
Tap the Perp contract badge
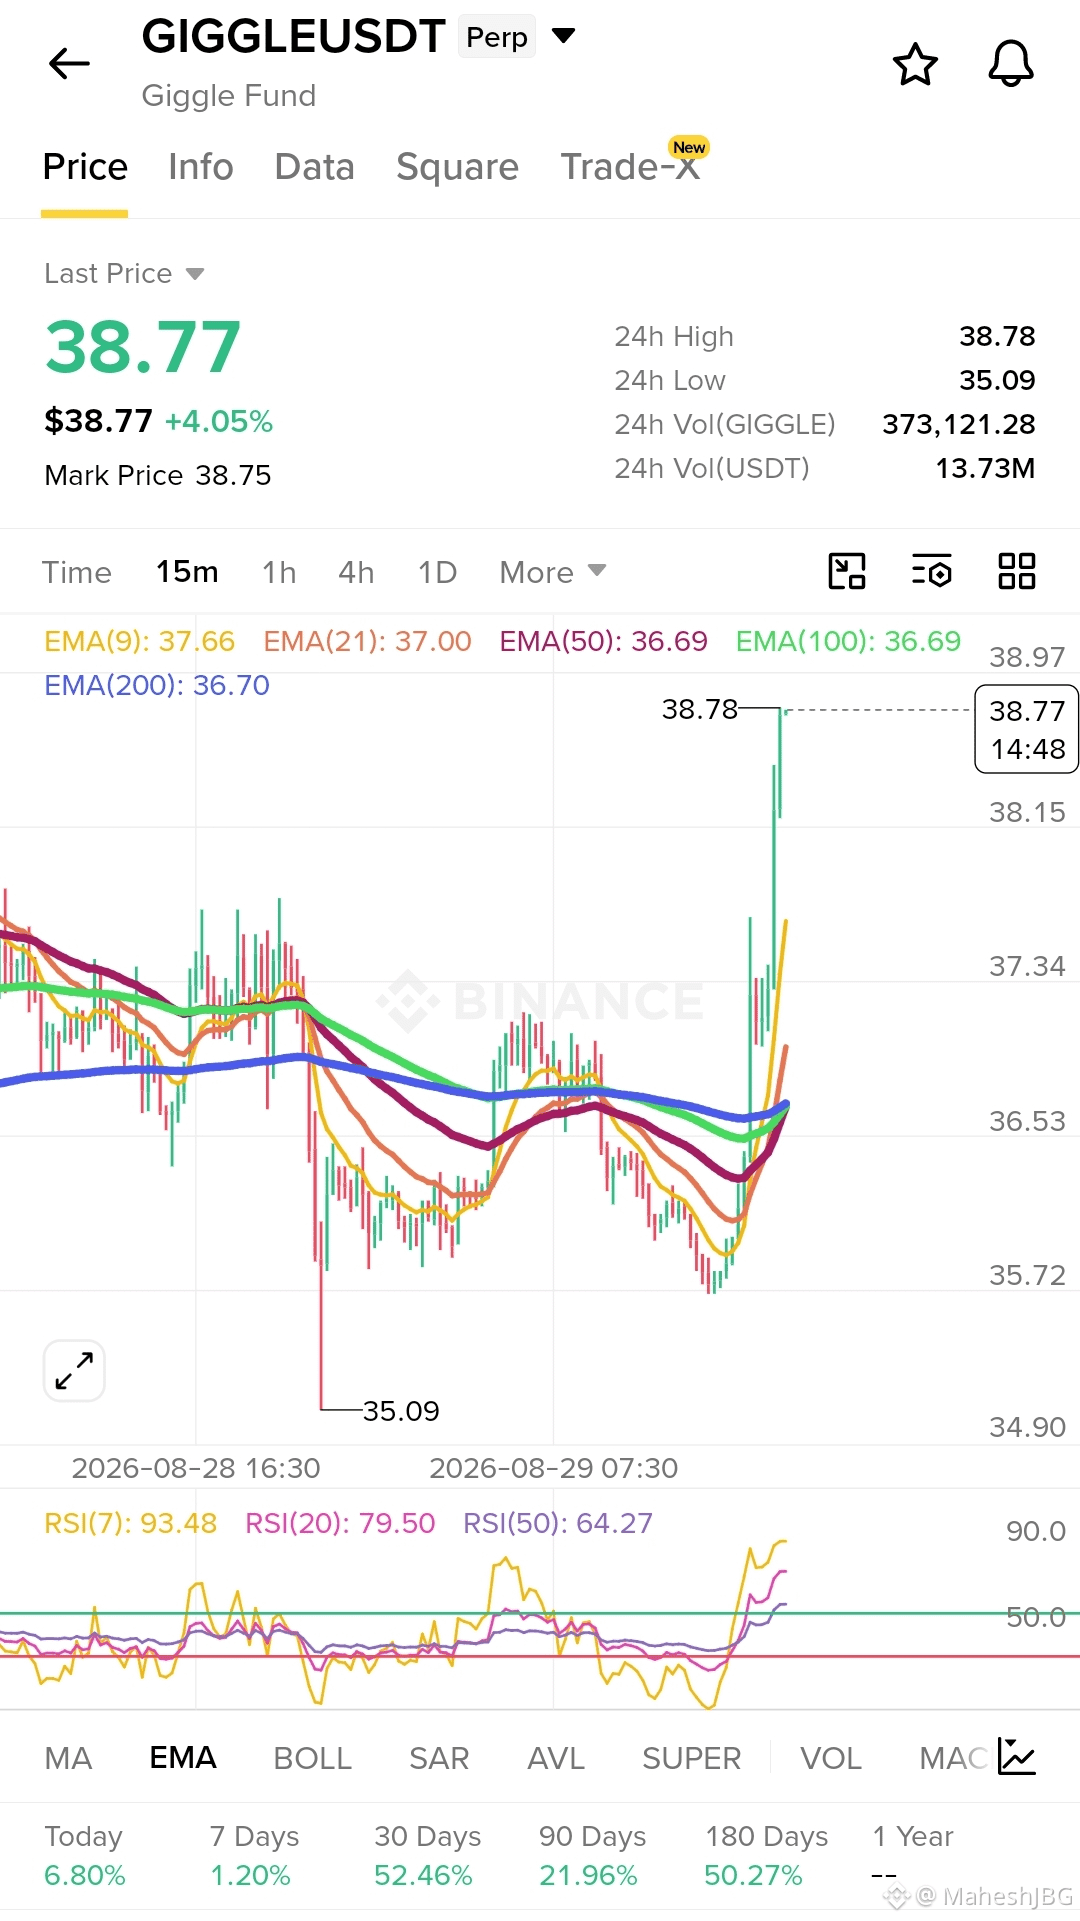(497, 37)
